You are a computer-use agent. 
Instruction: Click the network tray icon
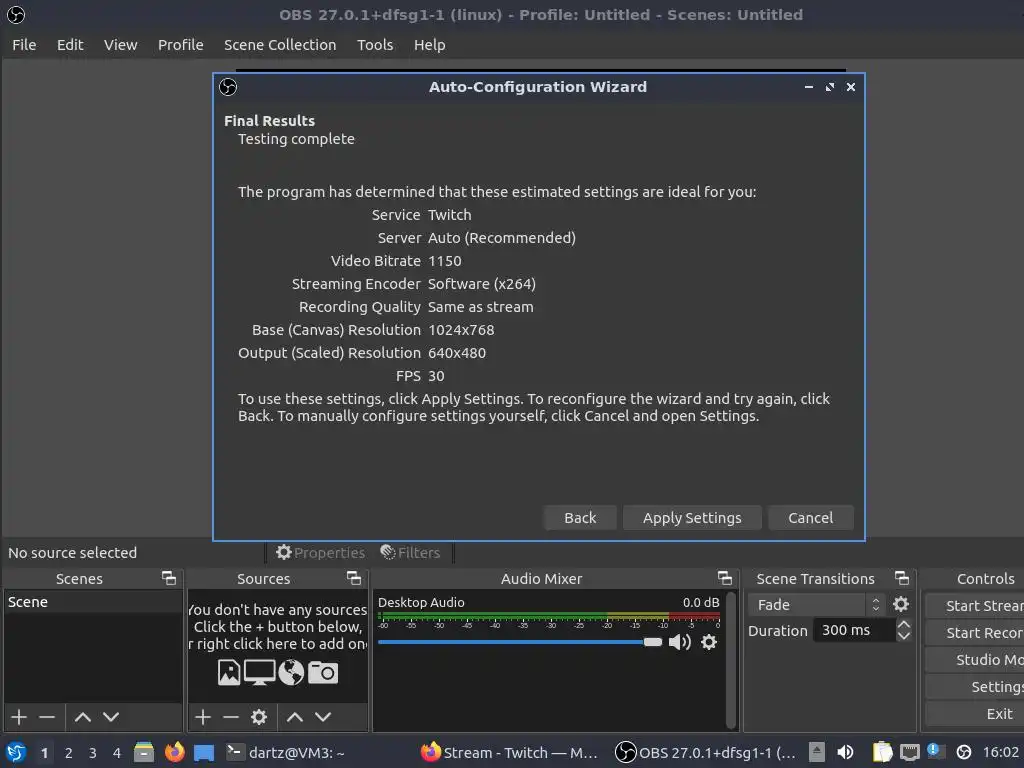point(909,753)
